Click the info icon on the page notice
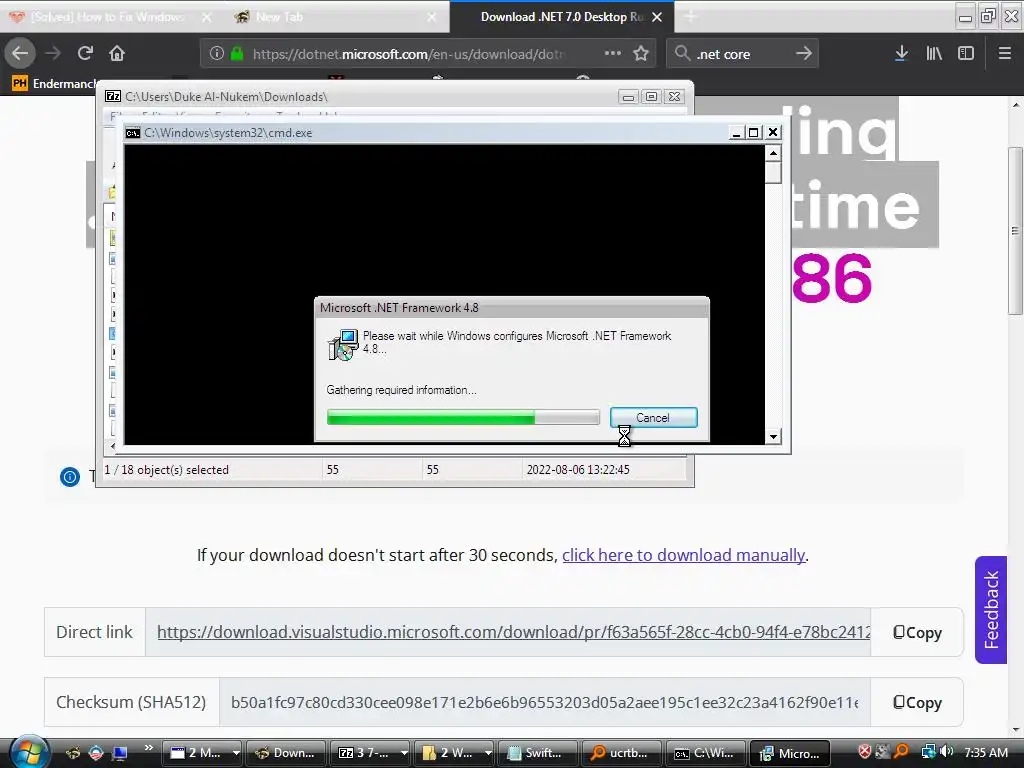 coord(70,477)
